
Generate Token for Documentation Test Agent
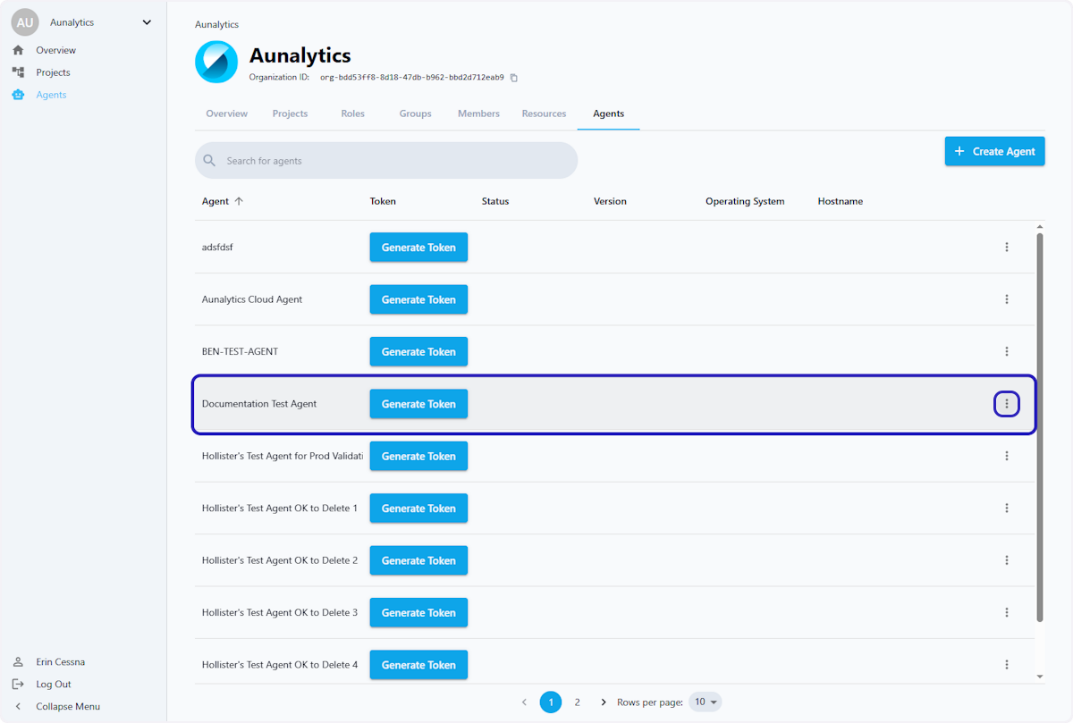[419, 404]
